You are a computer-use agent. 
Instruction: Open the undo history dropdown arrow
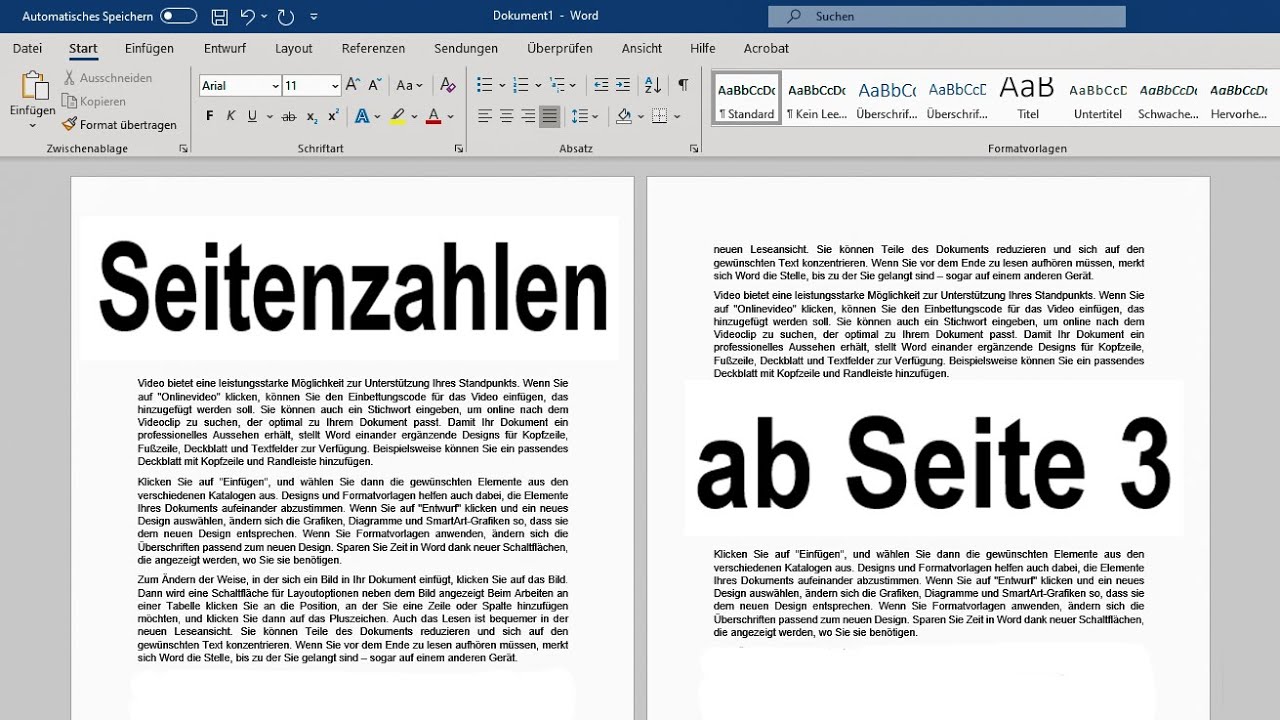click(x=265, y=16)
